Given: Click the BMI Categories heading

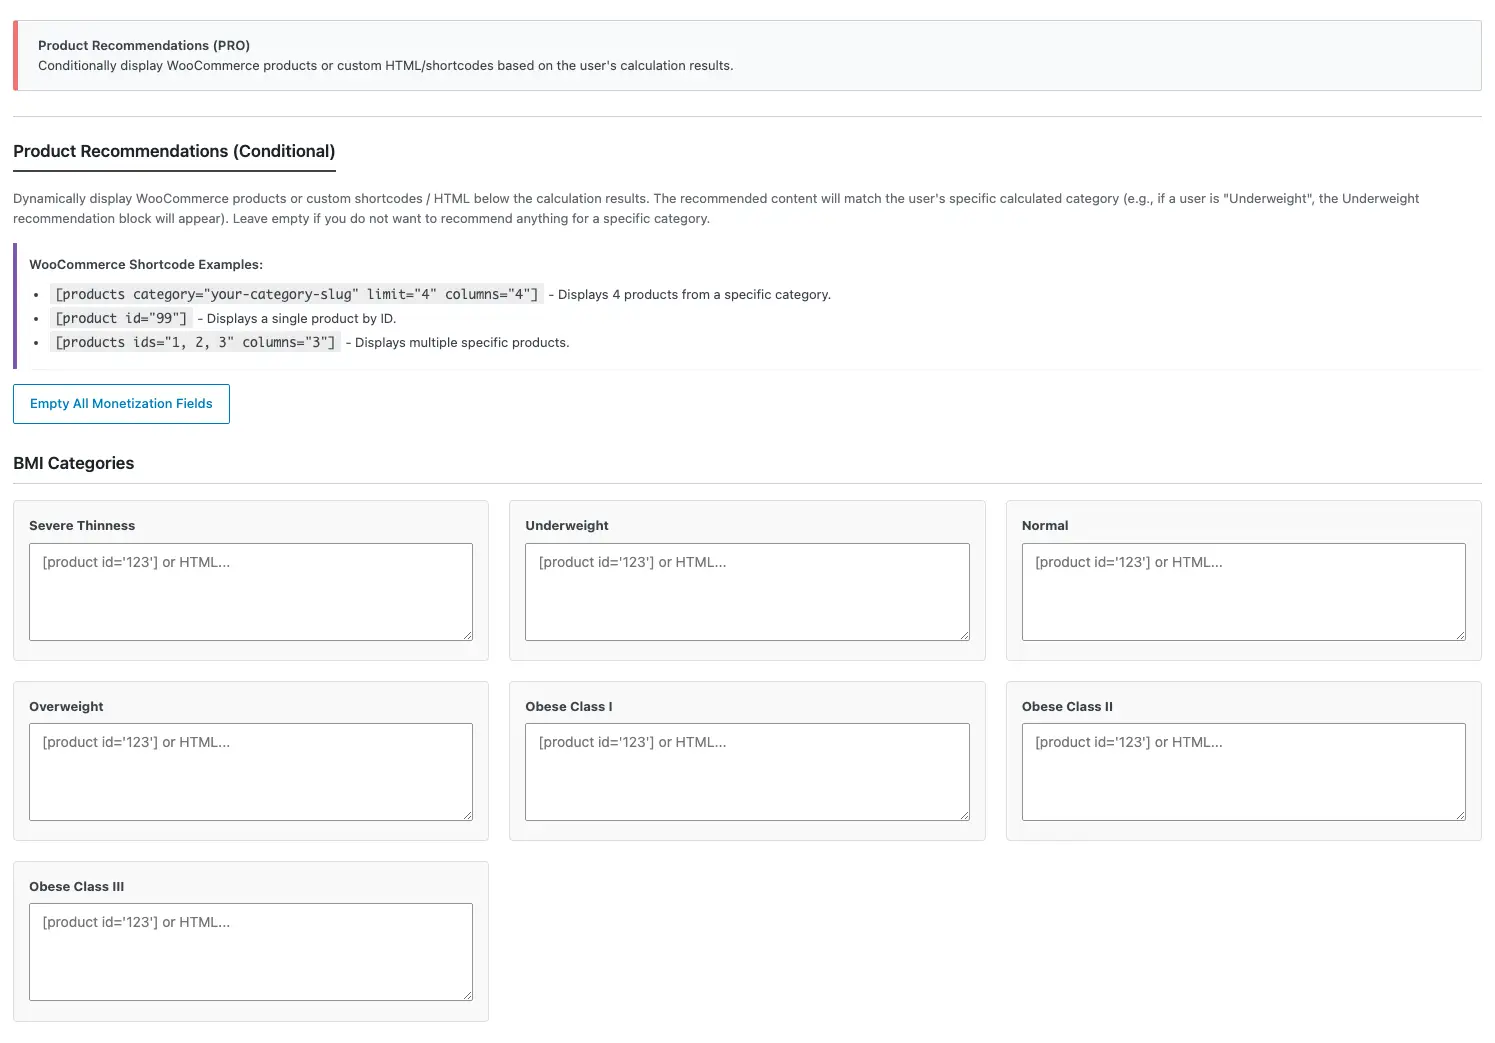Looking at the screenshot, I should tap(73, 463).
